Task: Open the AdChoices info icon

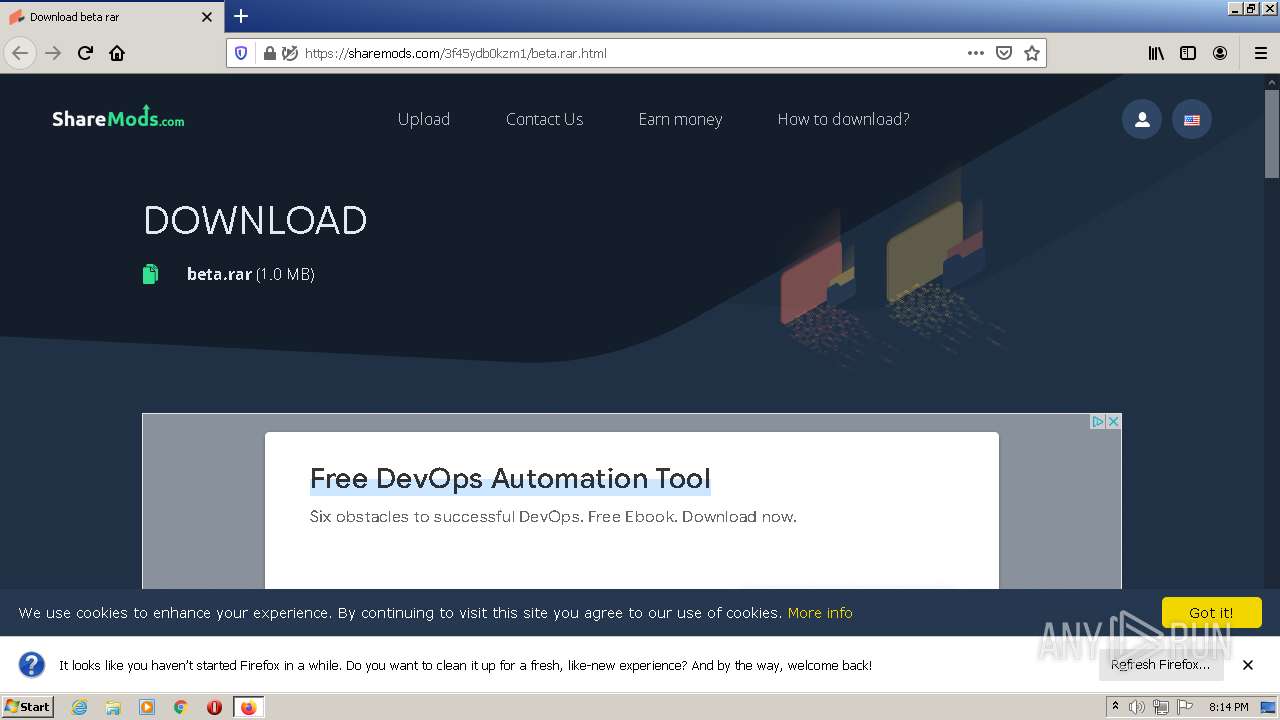Action: tap(1097, 422)
